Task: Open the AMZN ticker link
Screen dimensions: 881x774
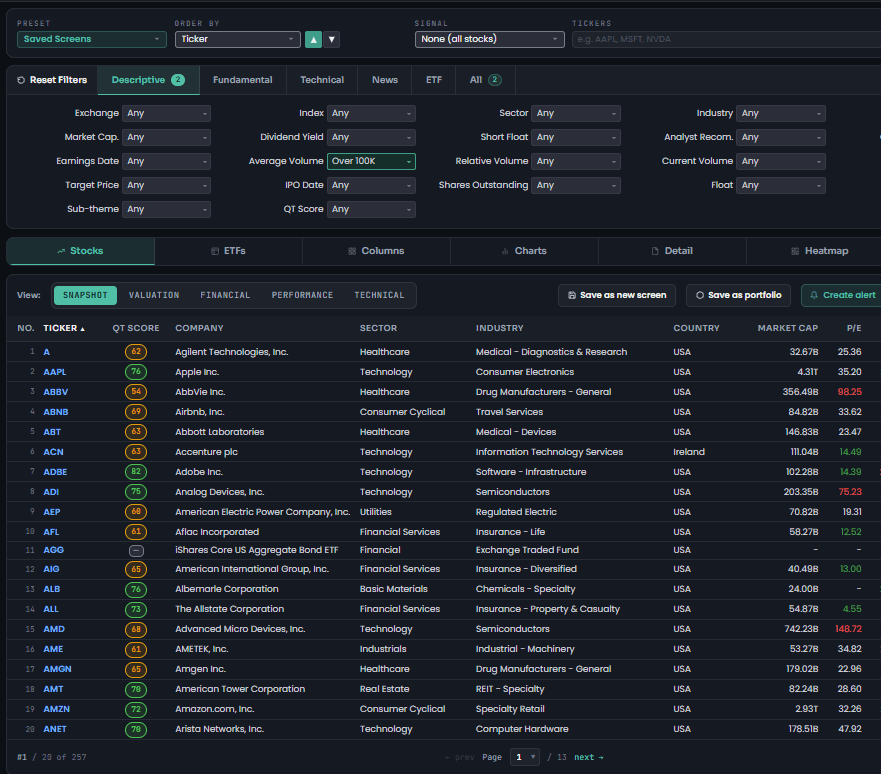Action: (x=57, y=709)
